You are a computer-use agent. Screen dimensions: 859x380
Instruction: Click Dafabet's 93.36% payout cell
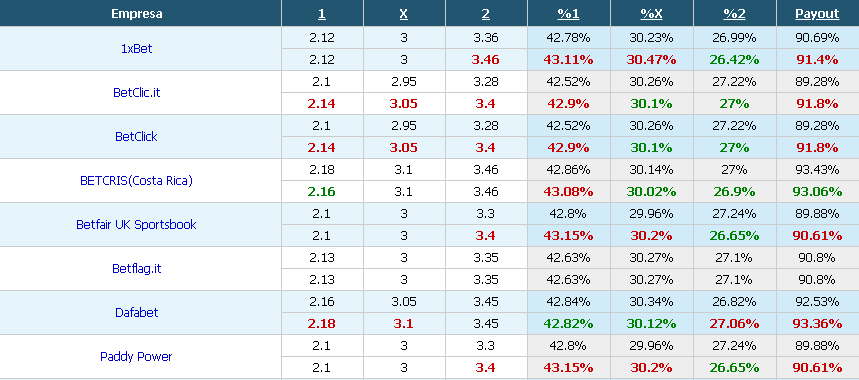tap(817, 324)
